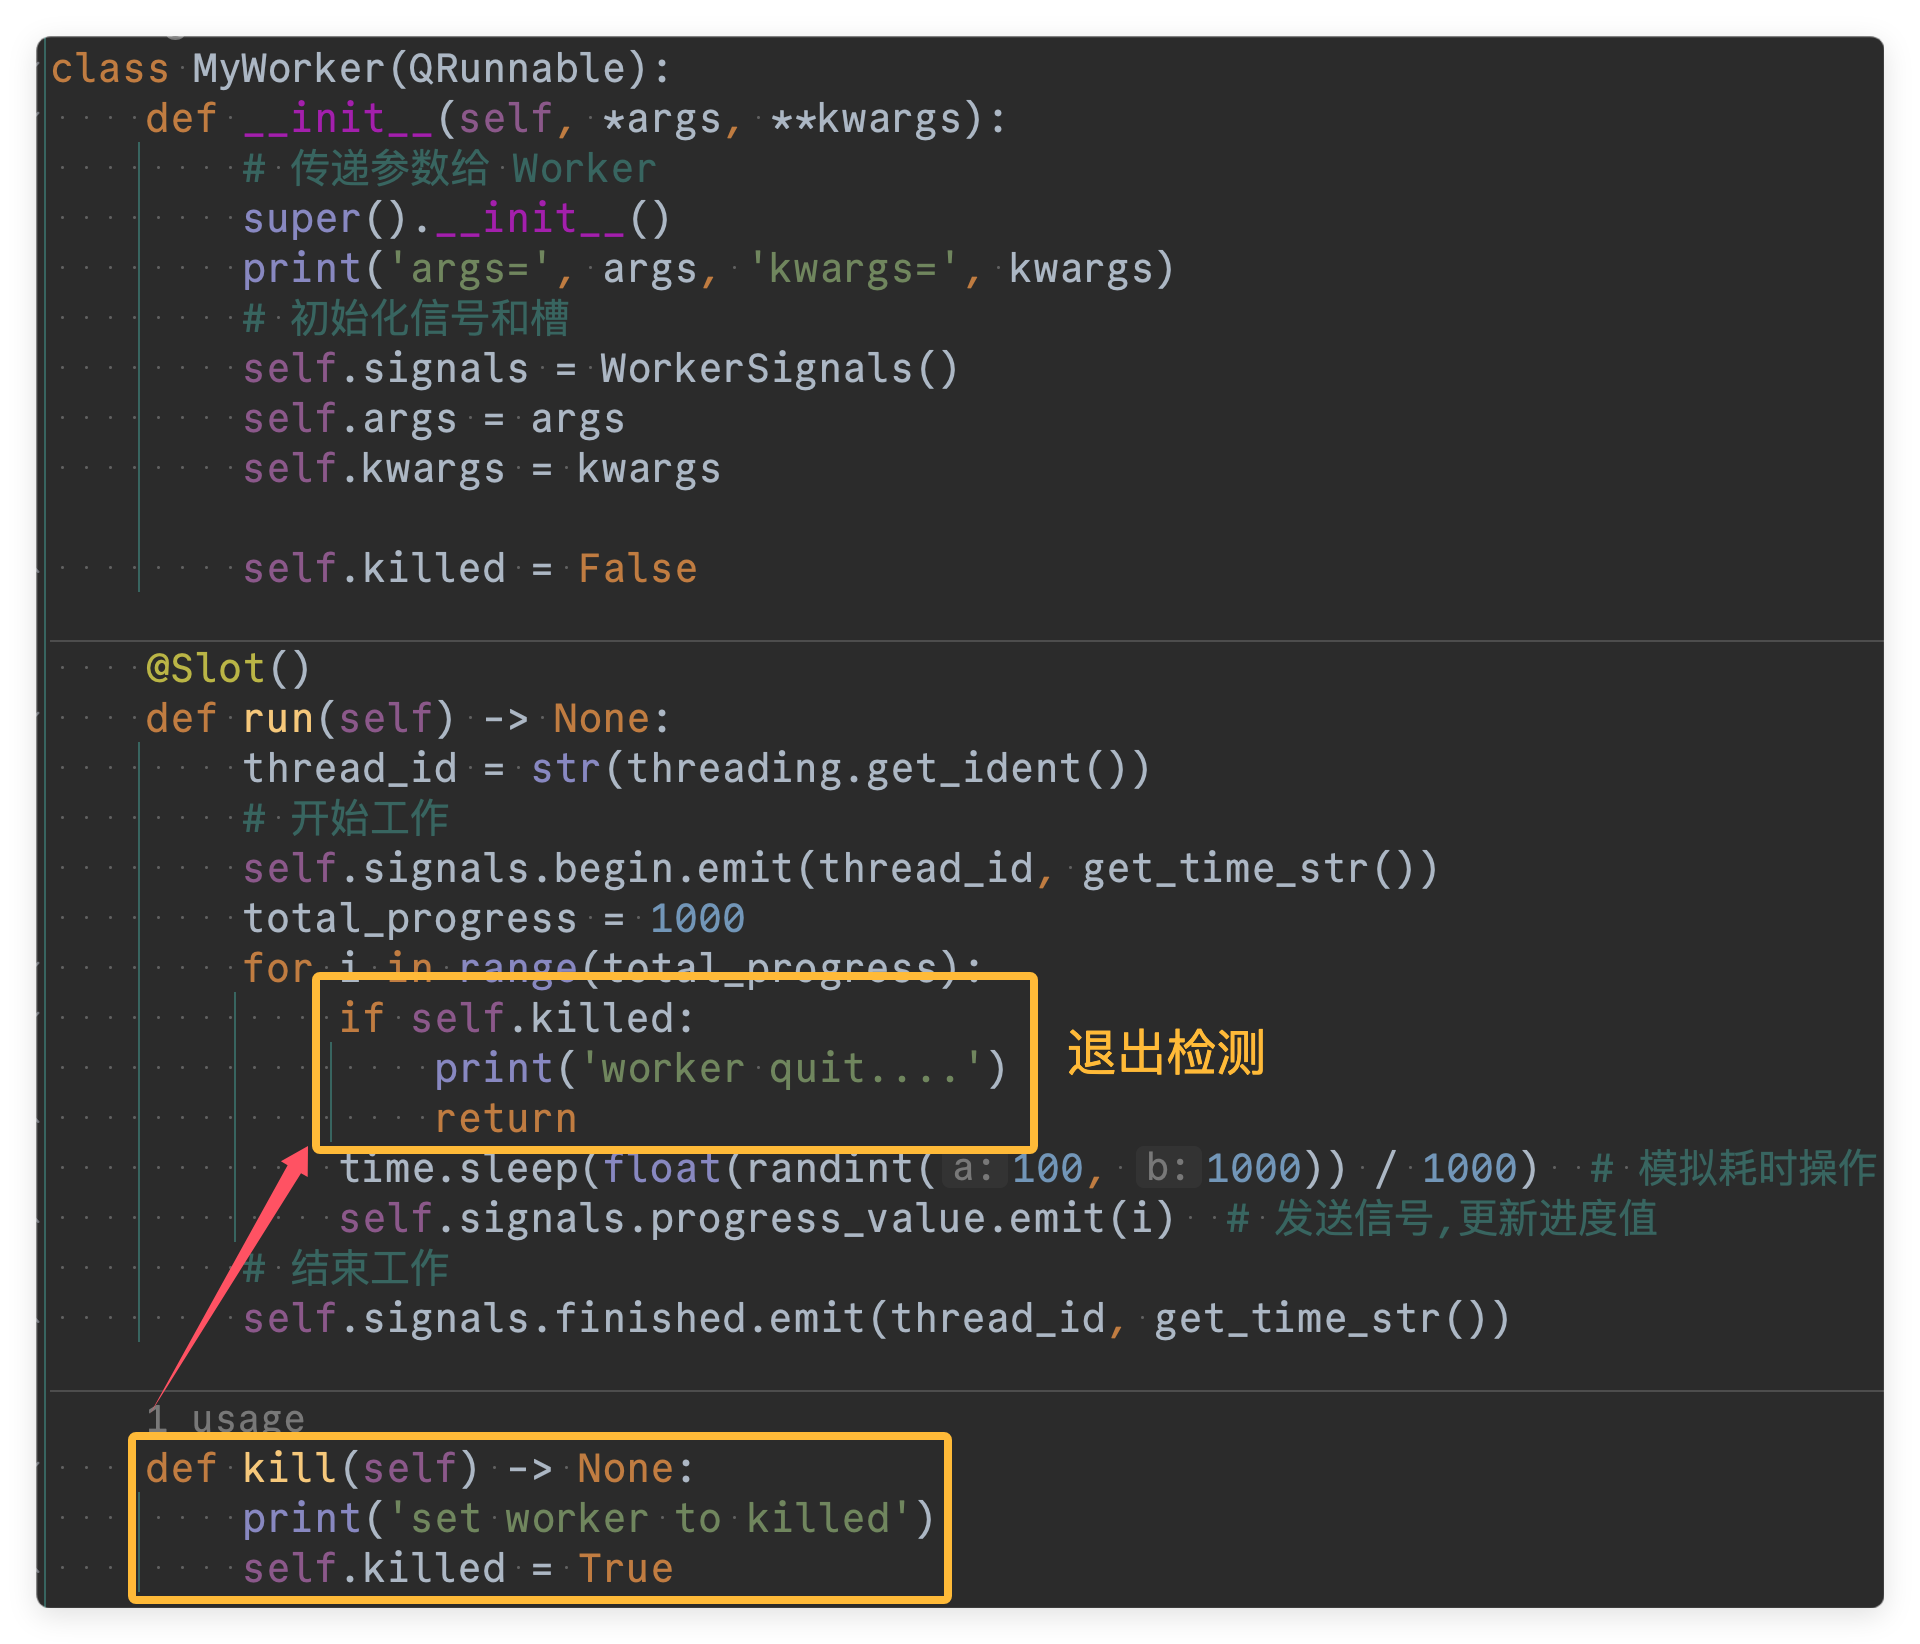Click the def __init__ method definition

(576, 119)
